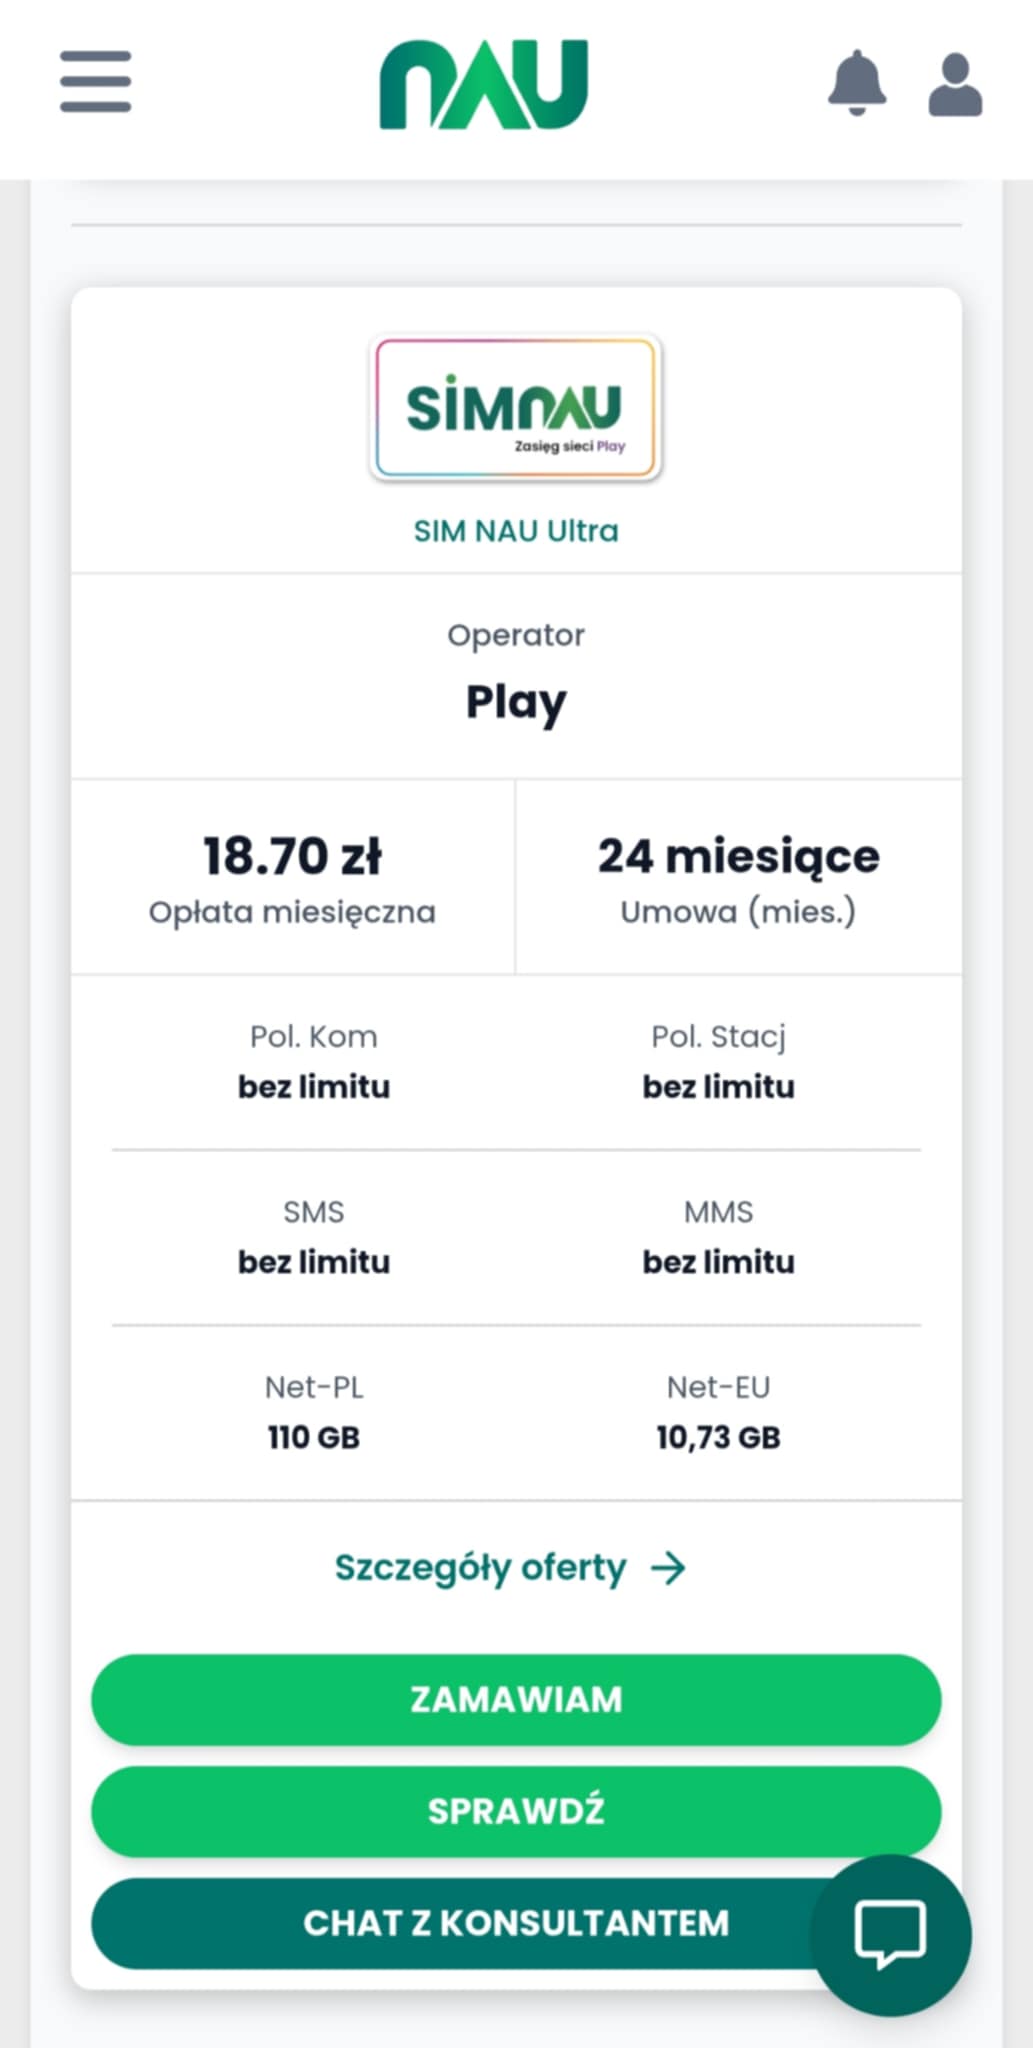
Task: Tap the SMS bez limitu entry
Action: point(313,1262)
